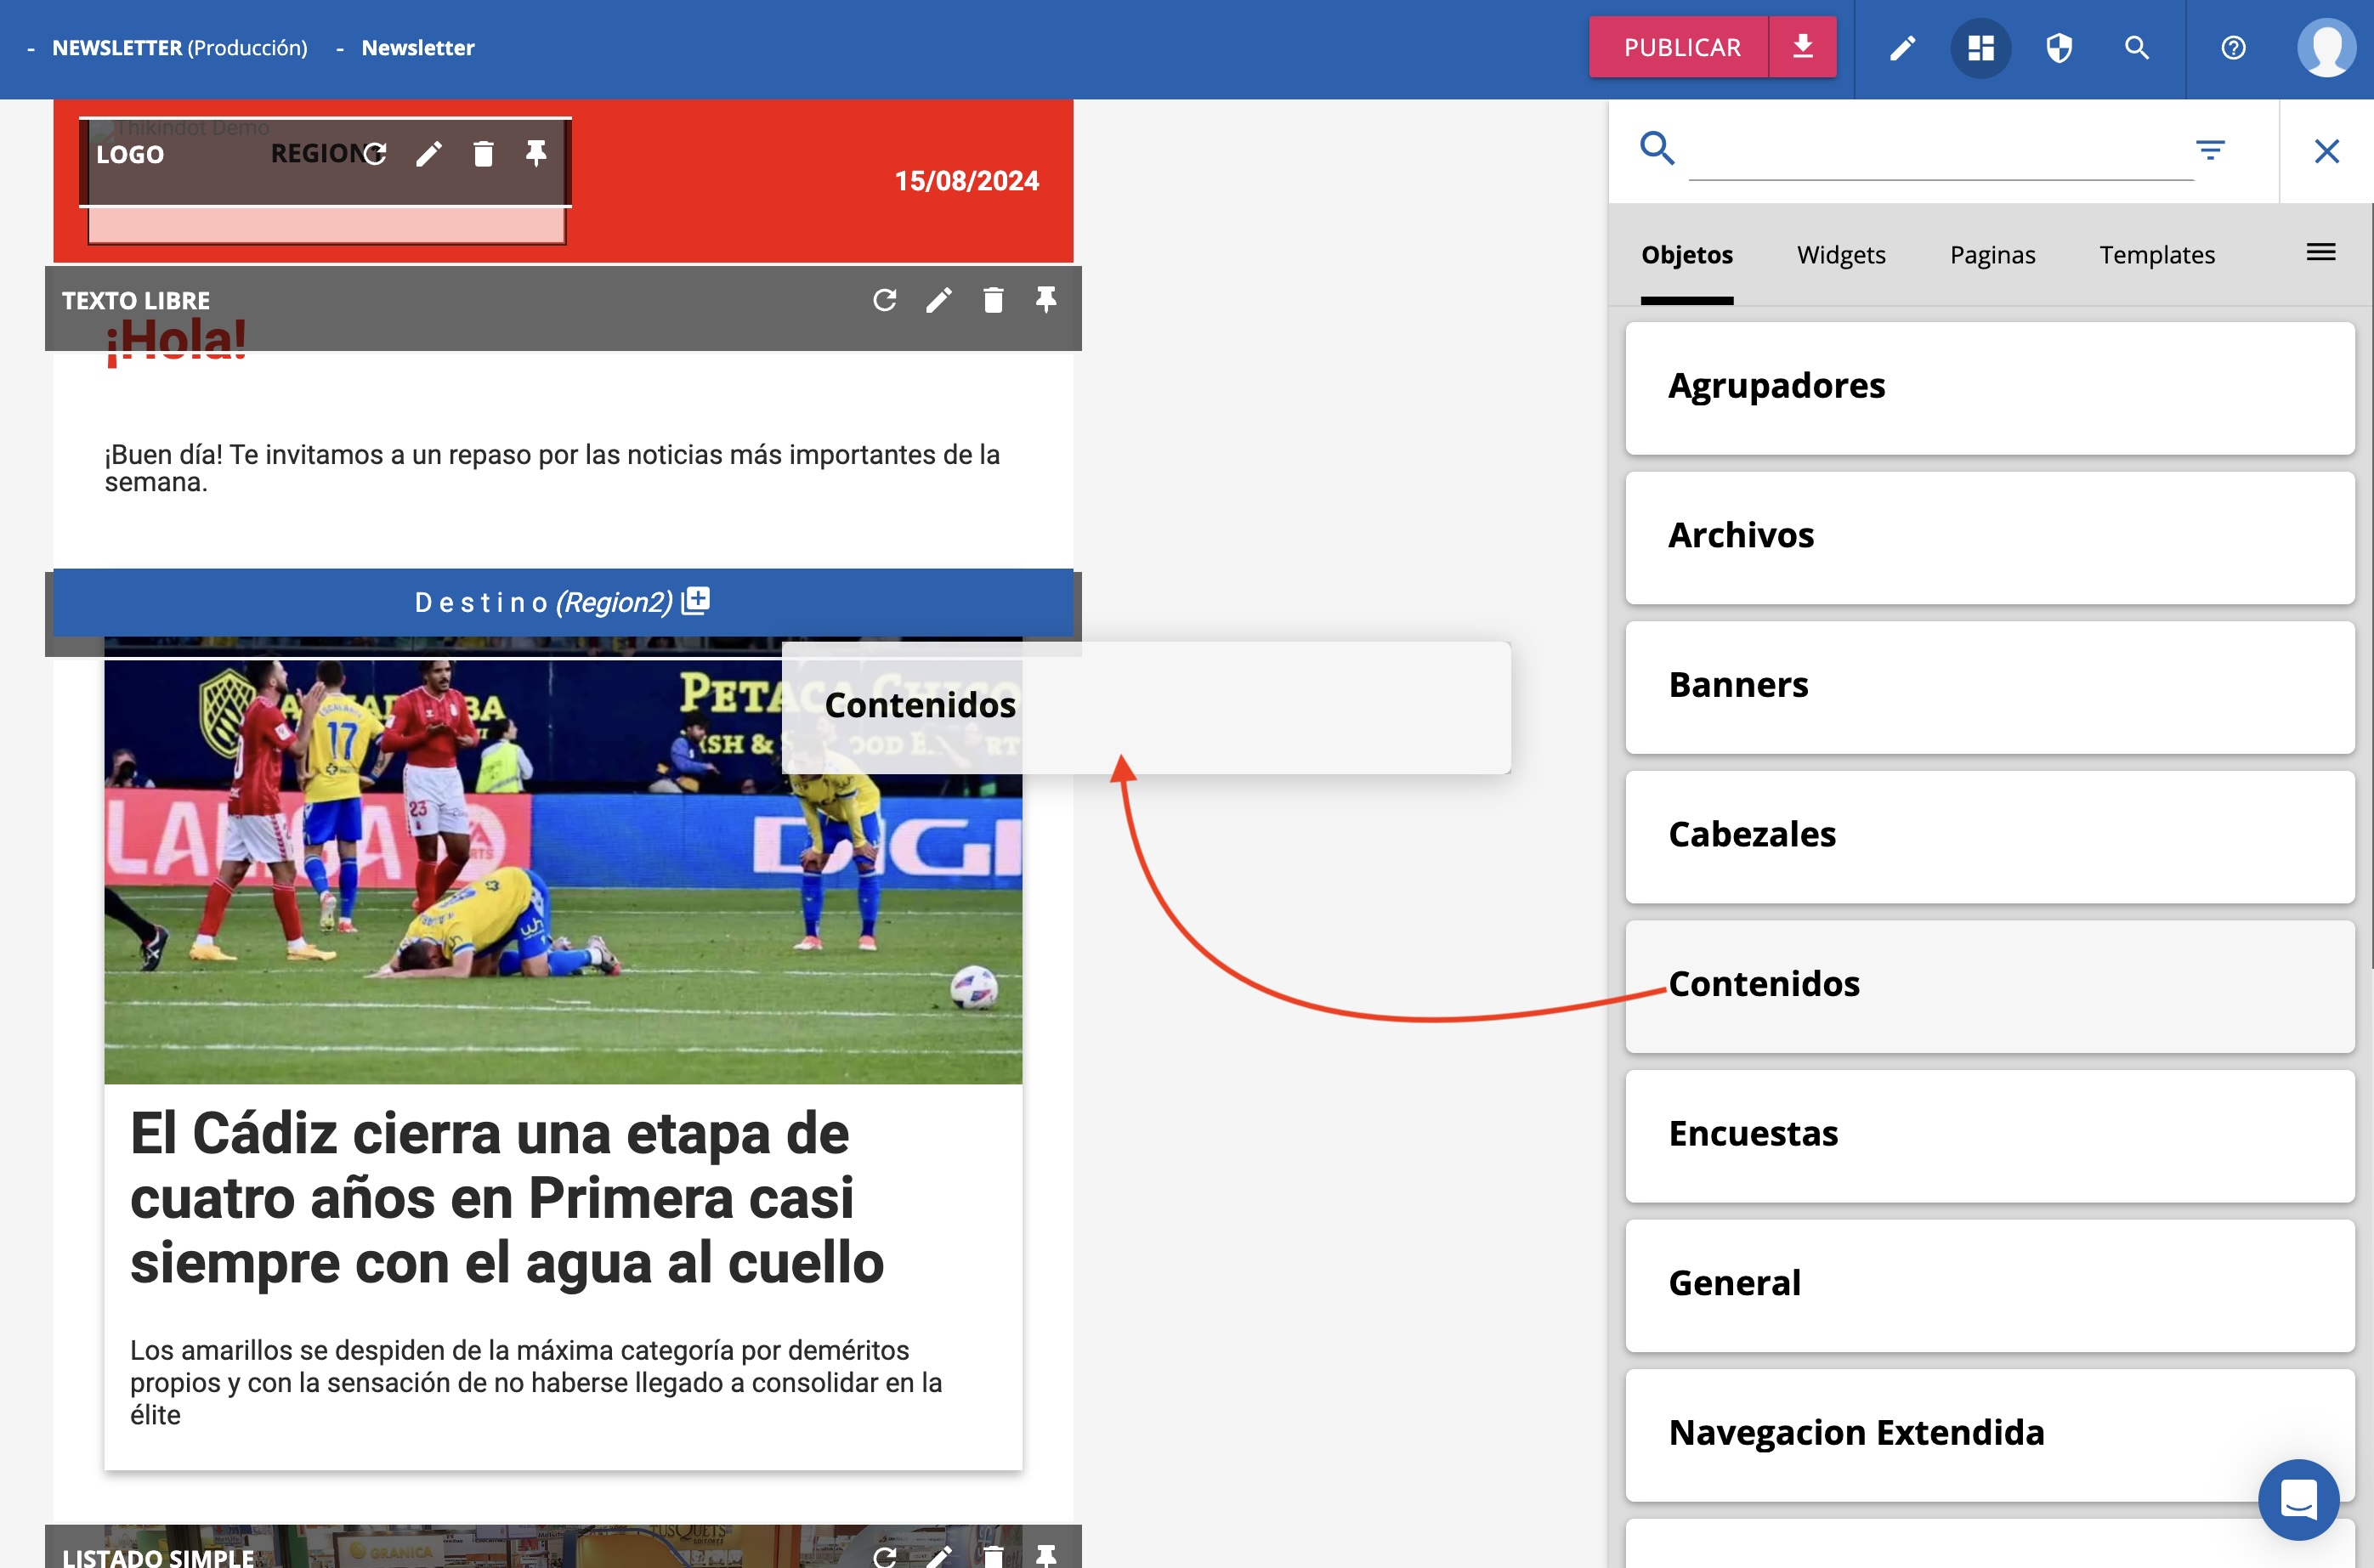
Task: Delete the Texto Libre block
Action: (992, 300)
